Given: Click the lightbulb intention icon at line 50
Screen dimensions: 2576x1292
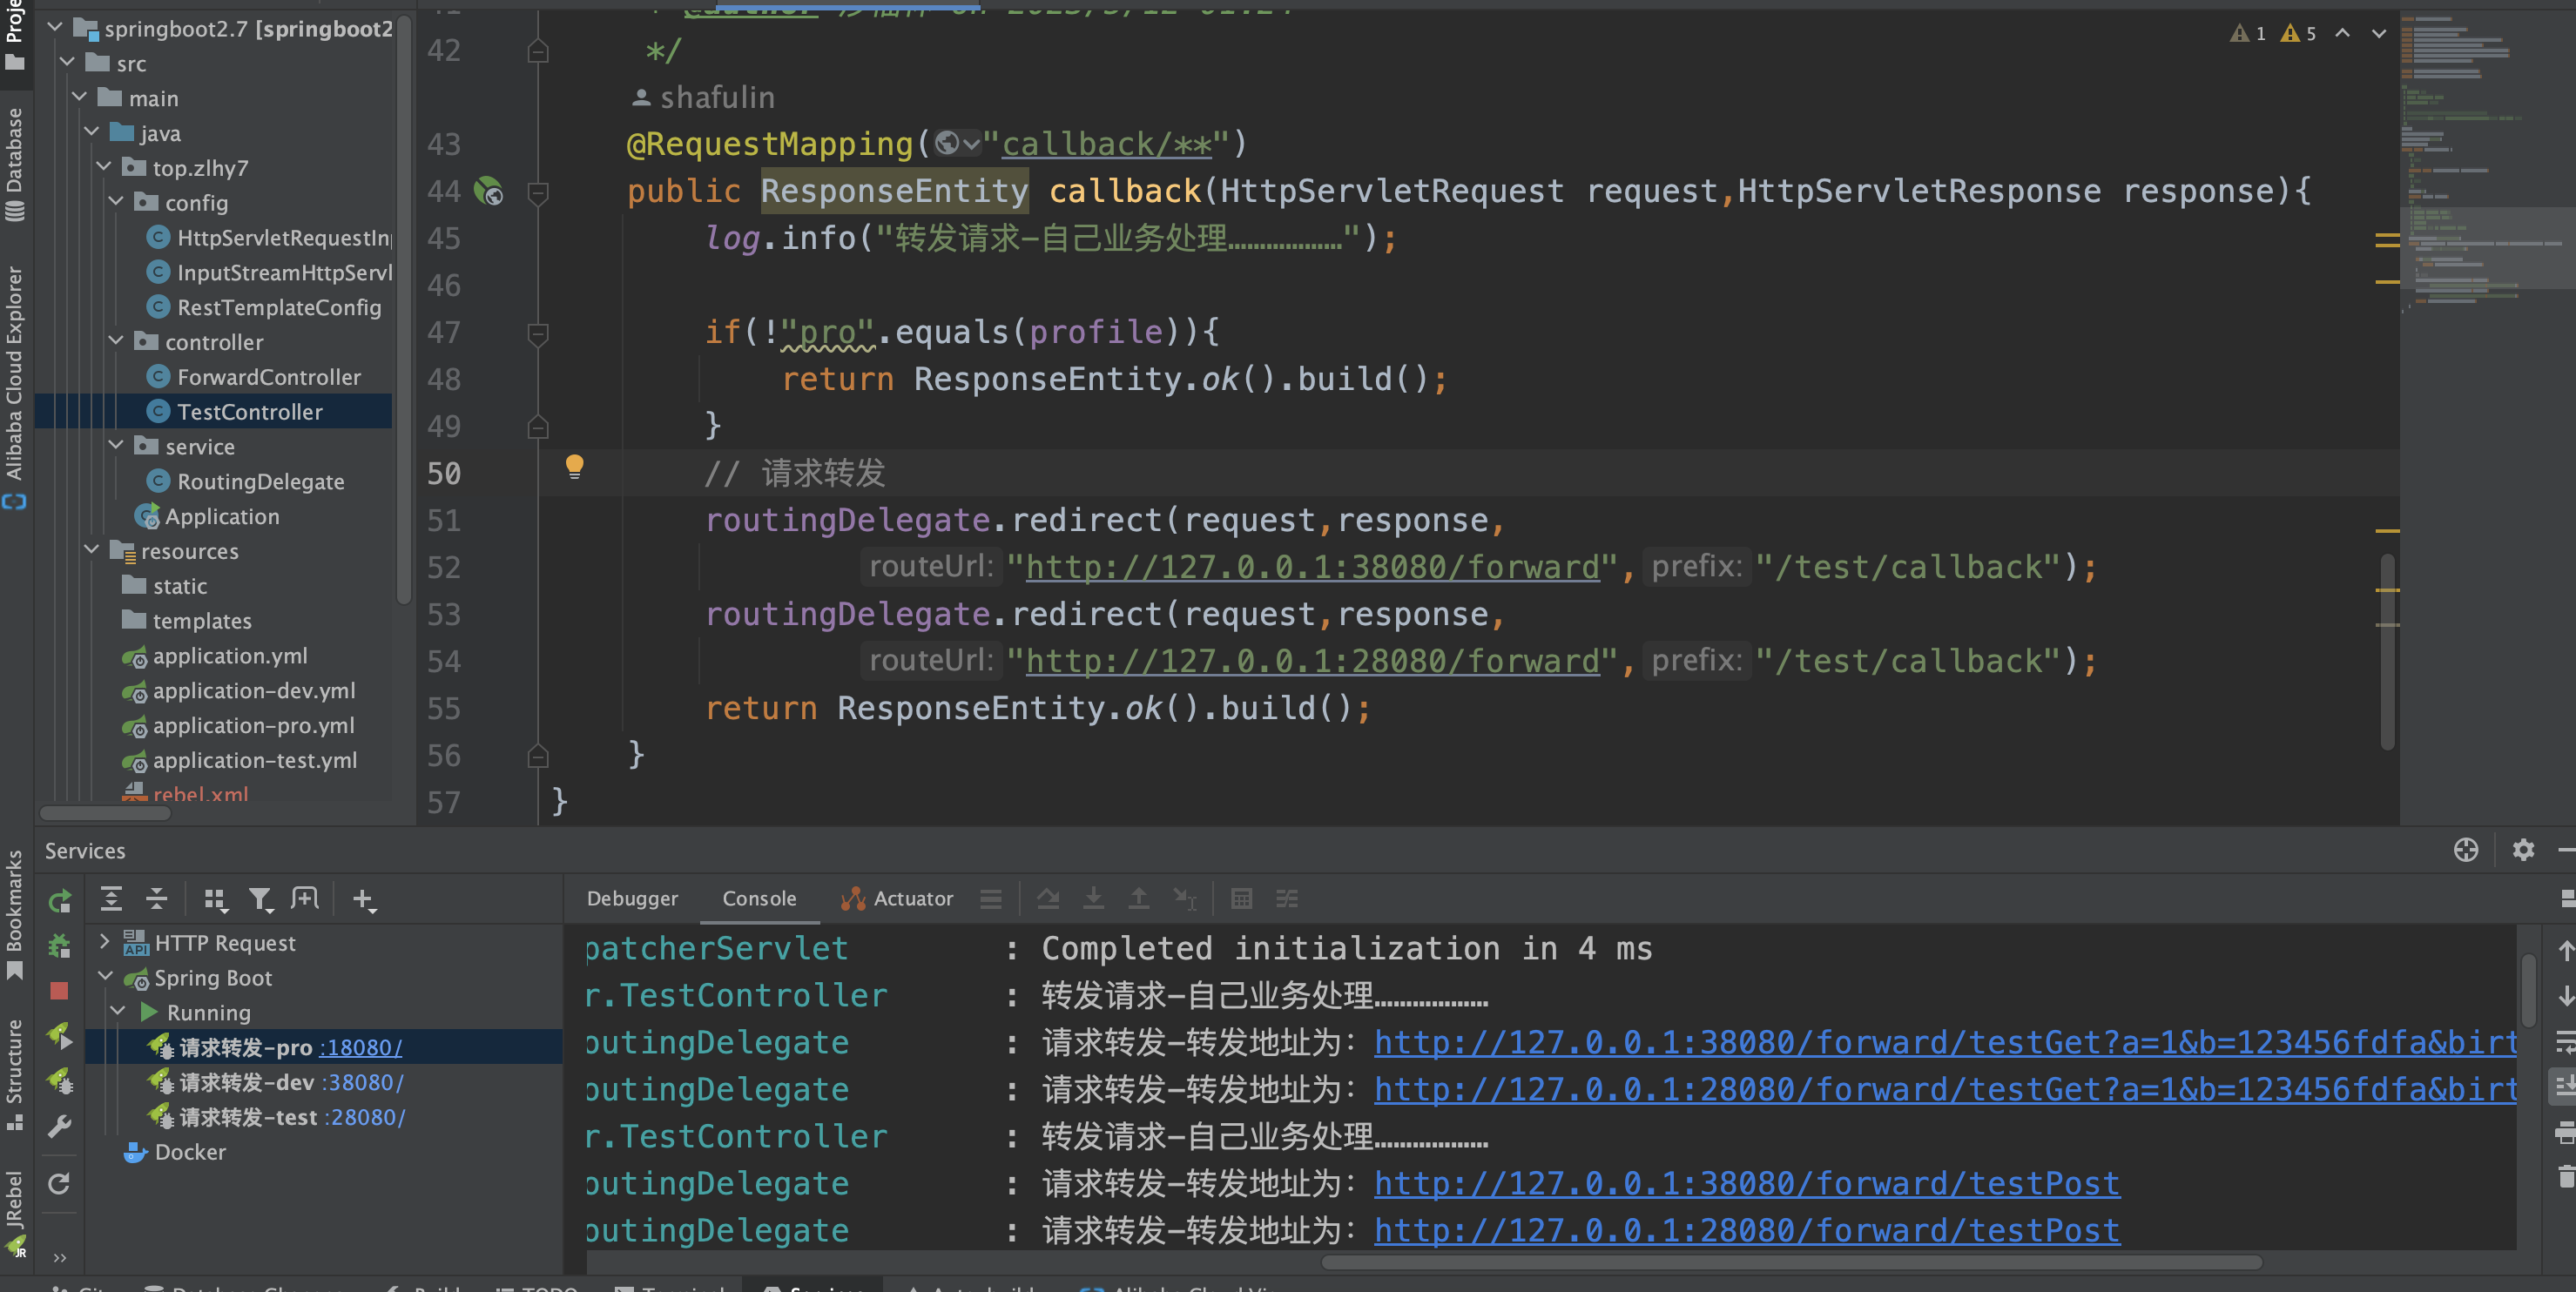Looking at the screenshot, I should 574,467.
